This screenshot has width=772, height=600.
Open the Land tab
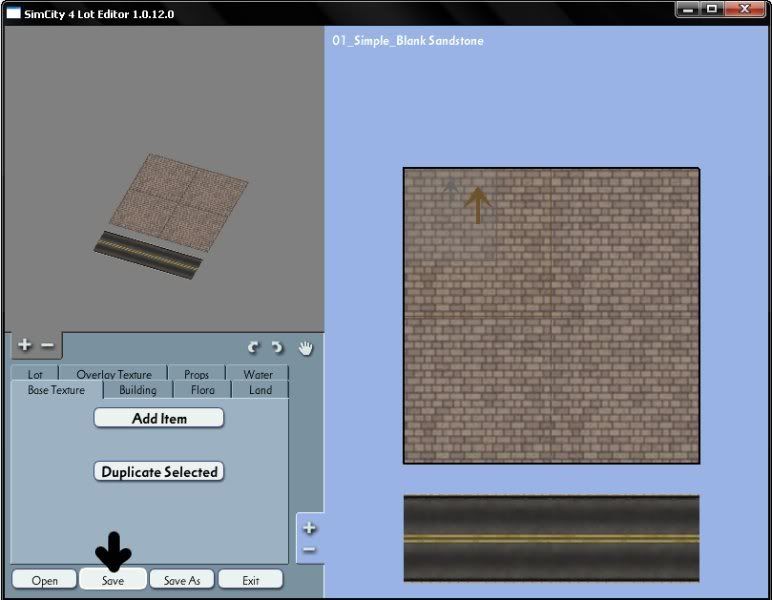pyautogui.click(x=260, y=390)
